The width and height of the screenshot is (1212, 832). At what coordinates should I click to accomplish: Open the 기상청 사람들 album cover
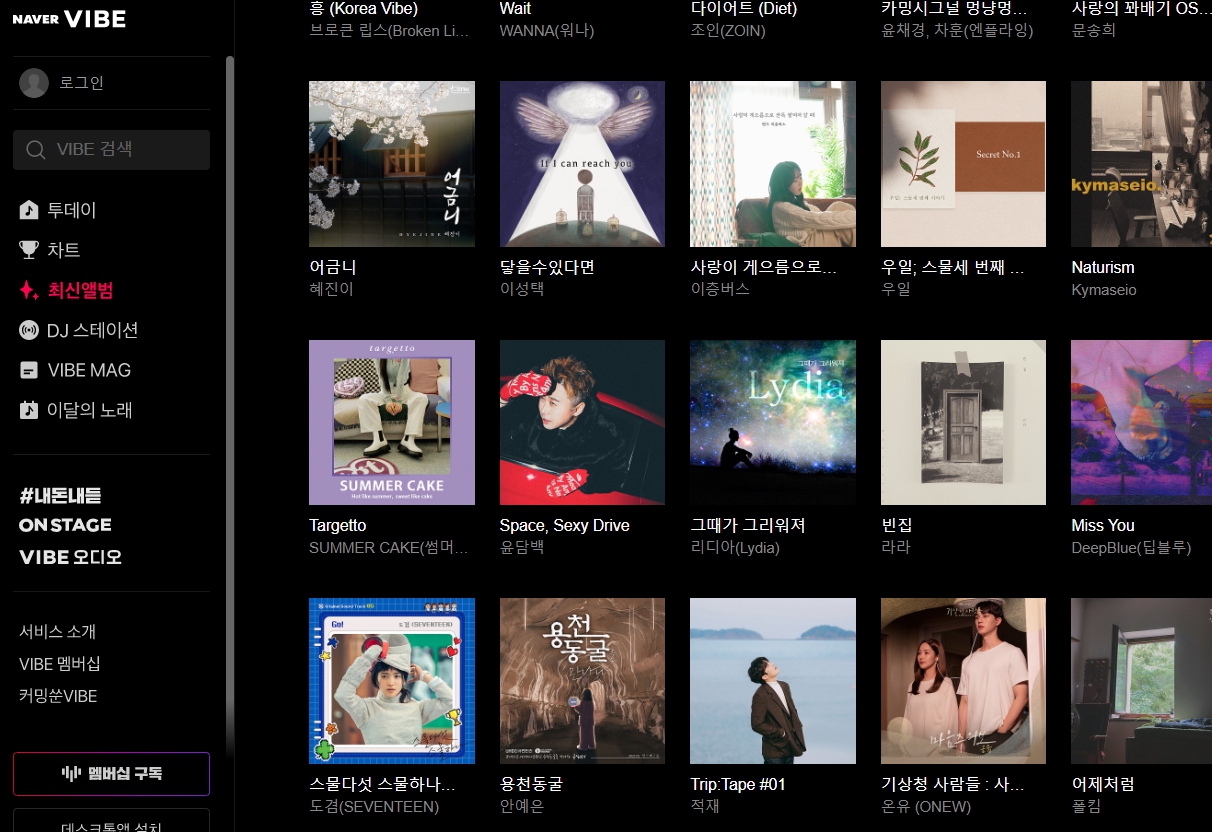point(963,681)
